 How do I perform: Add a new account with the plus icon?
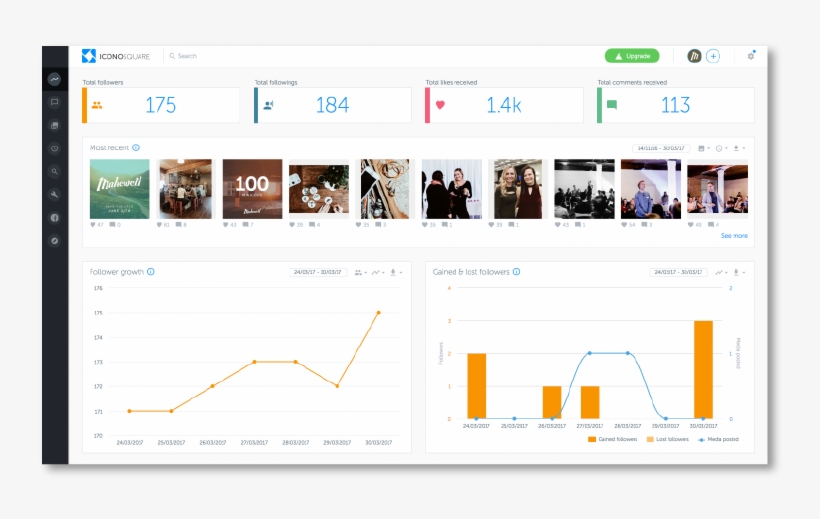coord(713,56)
